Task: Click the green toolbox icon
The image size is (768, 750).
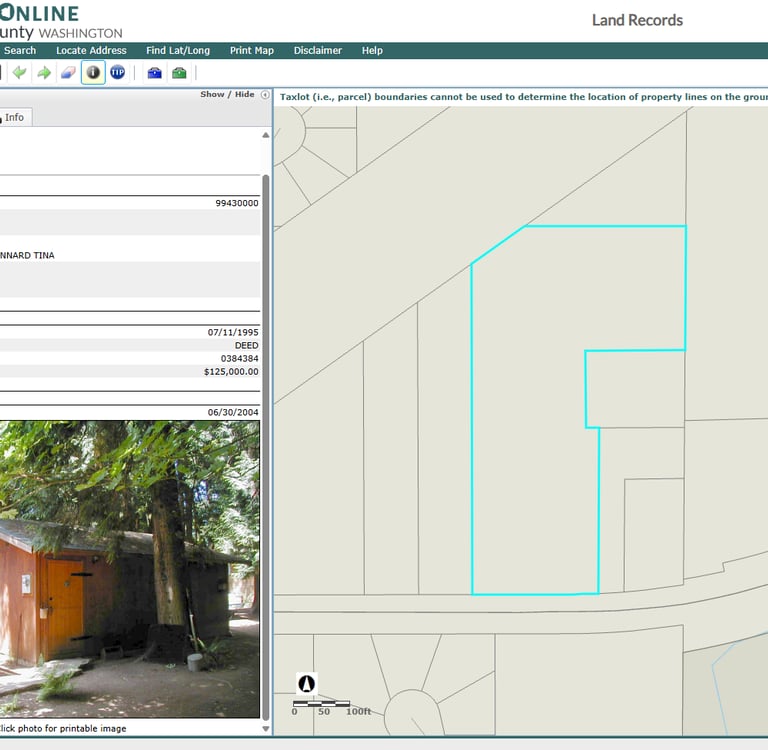Action: coord(179,73)
